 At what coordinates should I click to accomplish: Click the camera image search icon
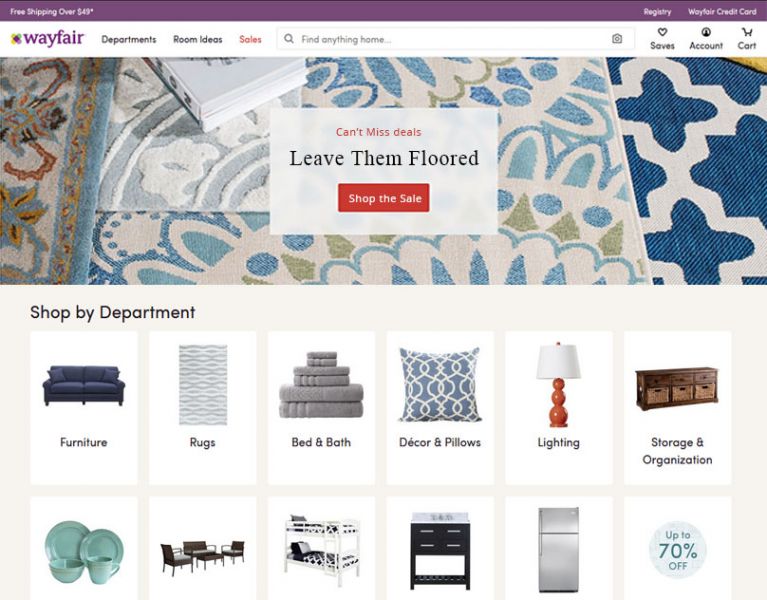[617, 39]
